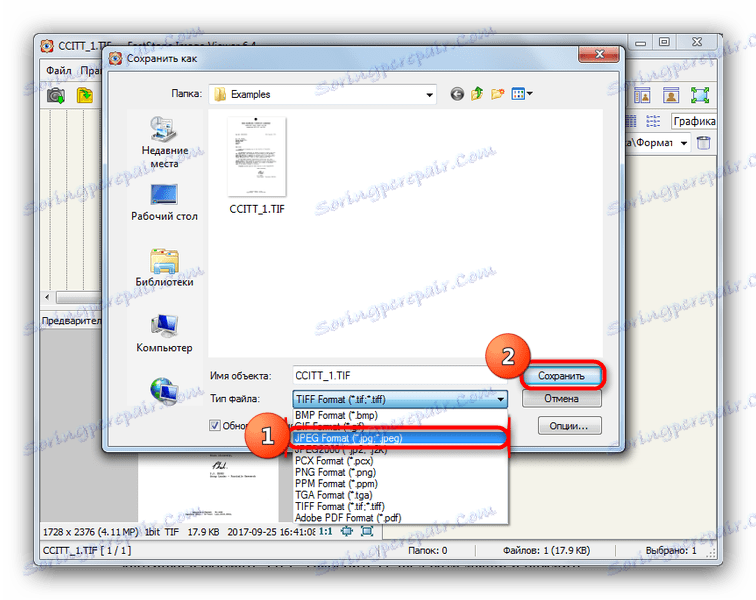Select TIFF Format option in dropdown list
The image size is (756, 600).
(400, 506)
